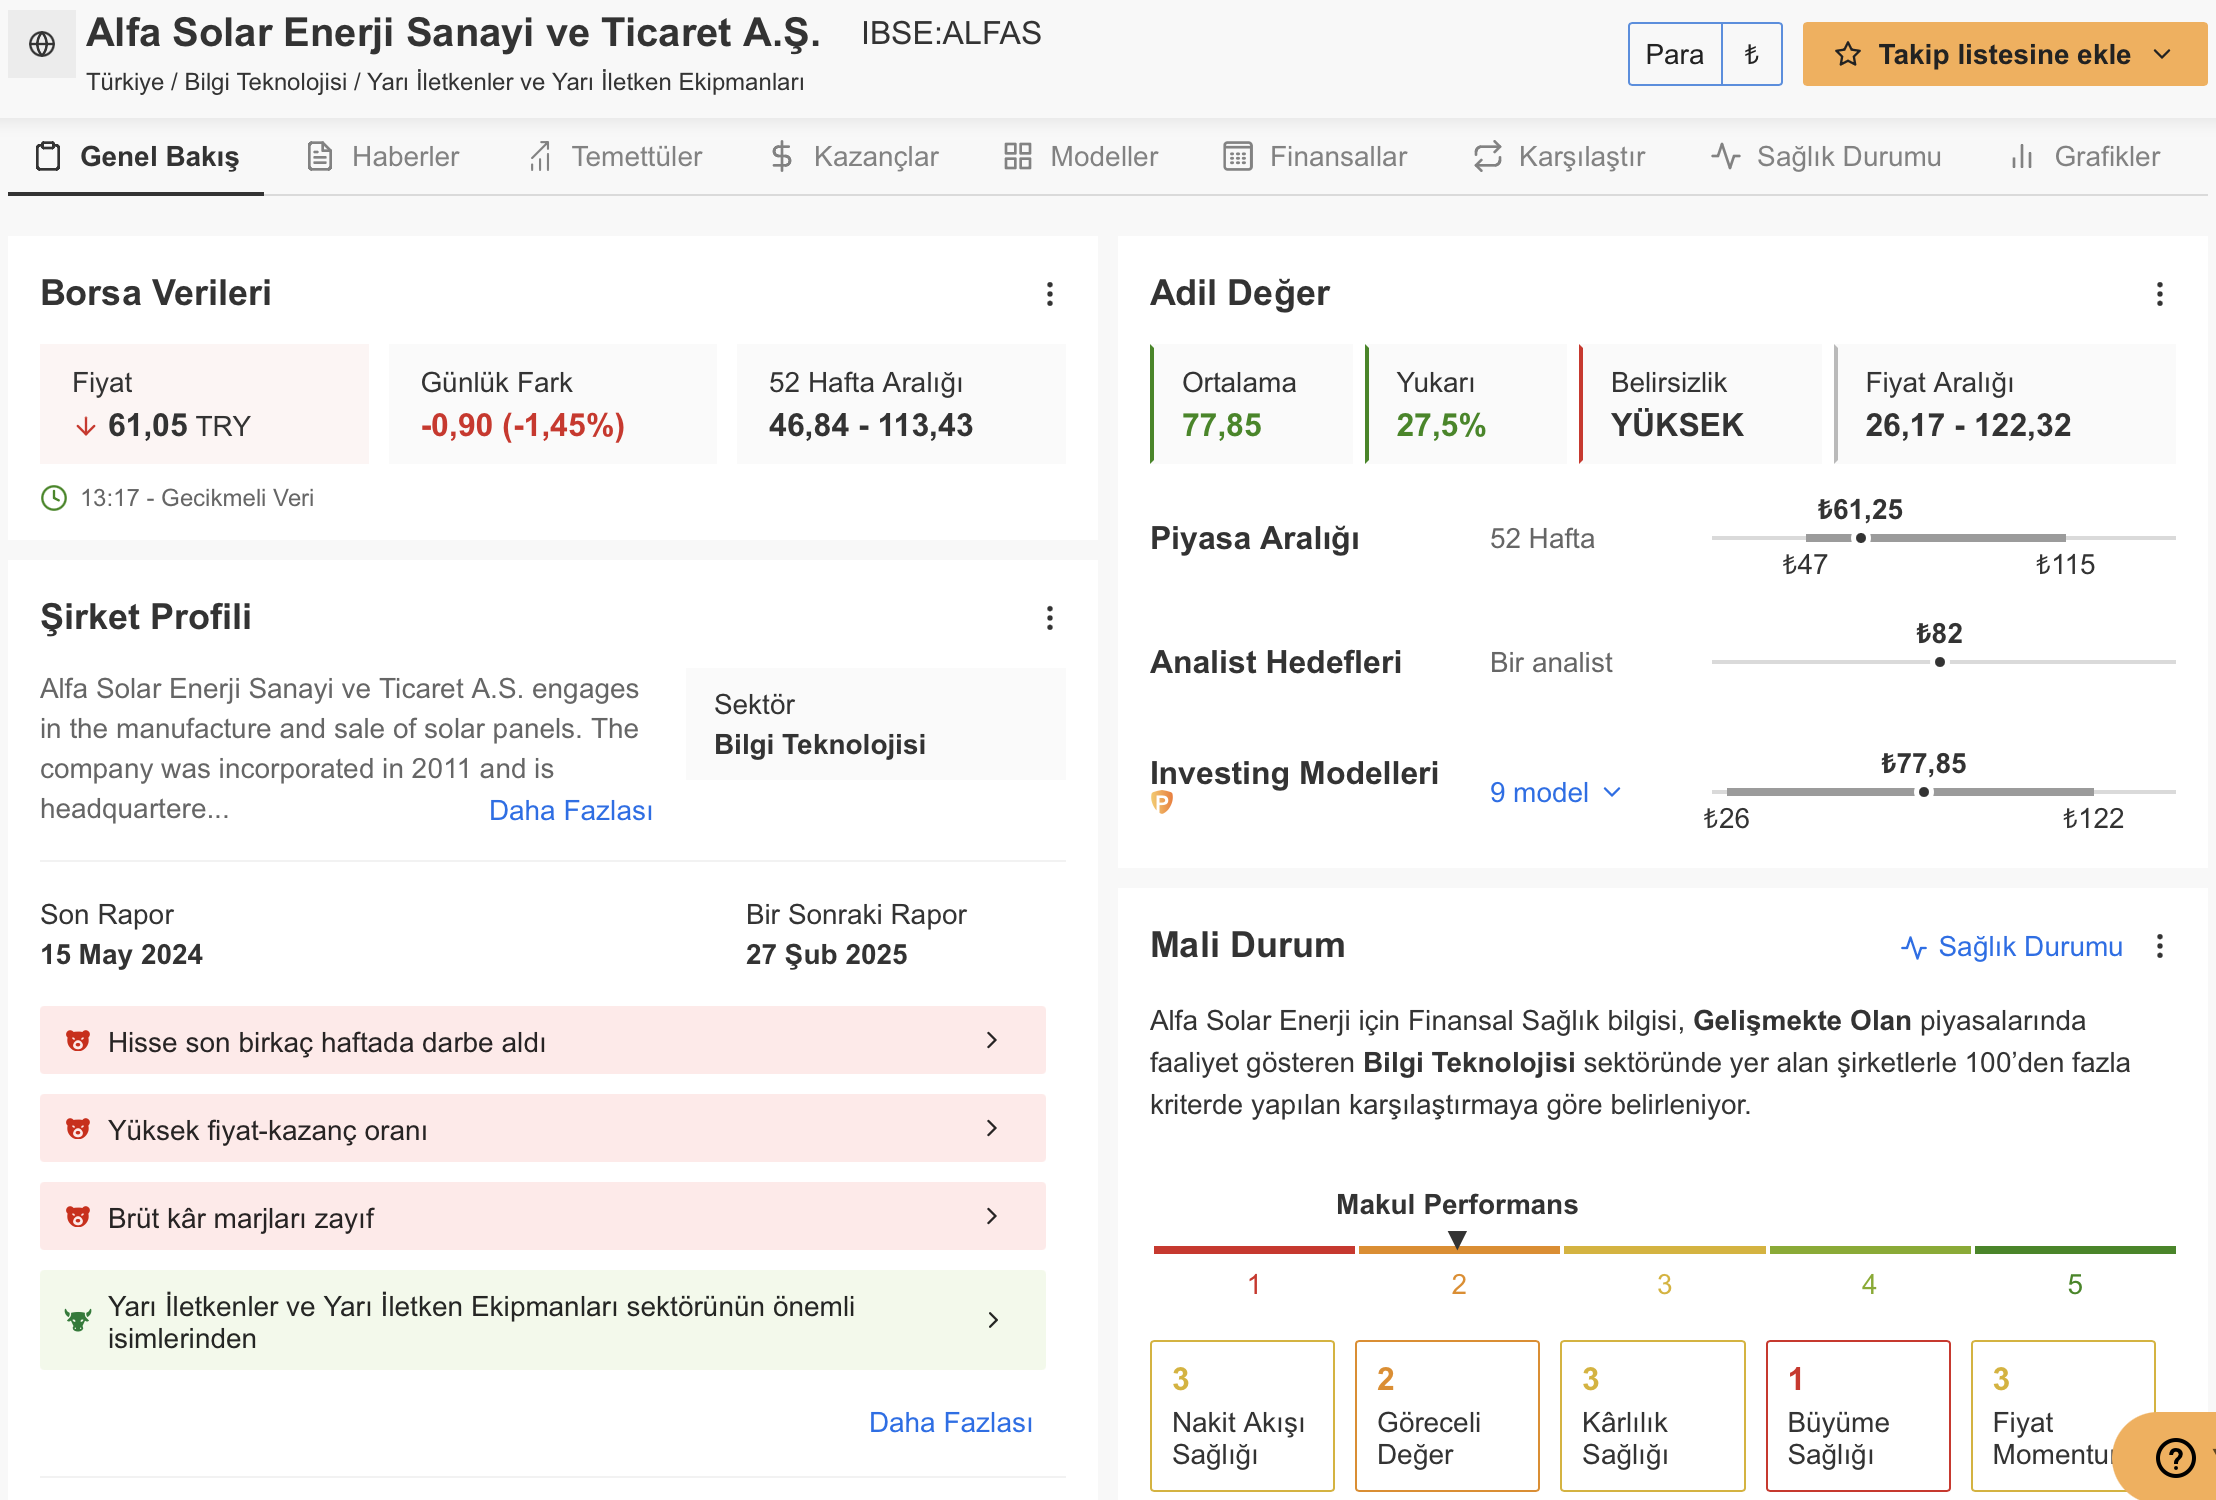Click the Büyüme Sağlığı card
This screenshot has height=1500, width=2216.
[x=1858, y=1415]
